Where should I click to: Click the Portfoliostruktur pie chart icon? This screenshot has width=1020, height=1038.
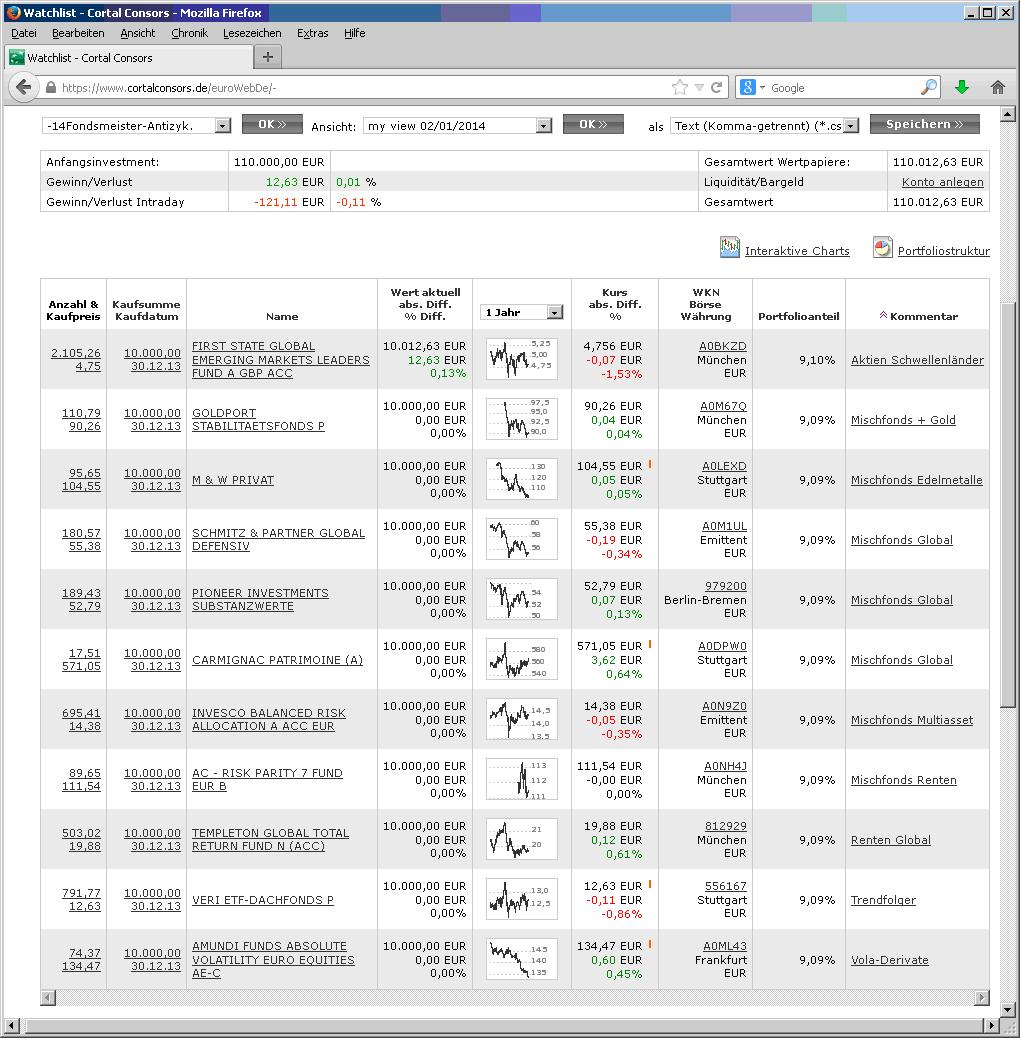click(882, 248)
